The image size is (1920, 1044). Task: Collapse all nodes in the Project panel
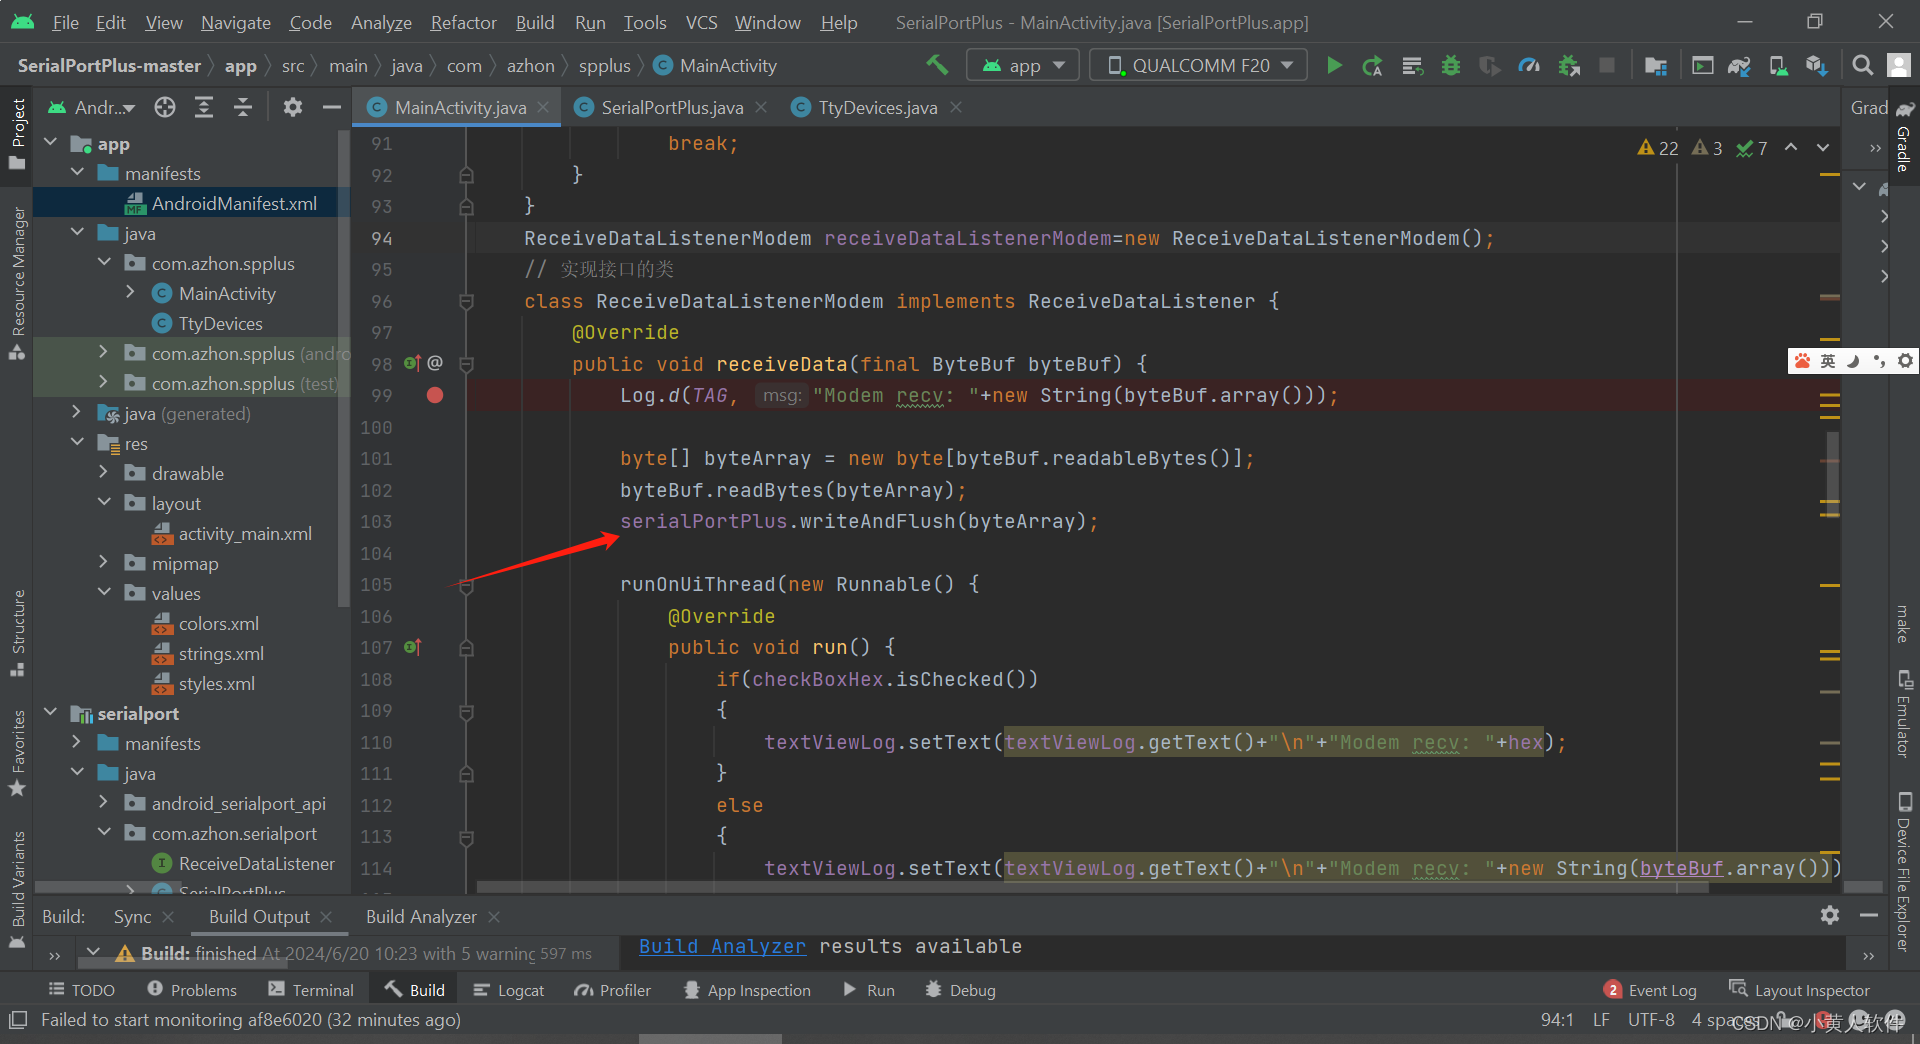tap(243, 107)
